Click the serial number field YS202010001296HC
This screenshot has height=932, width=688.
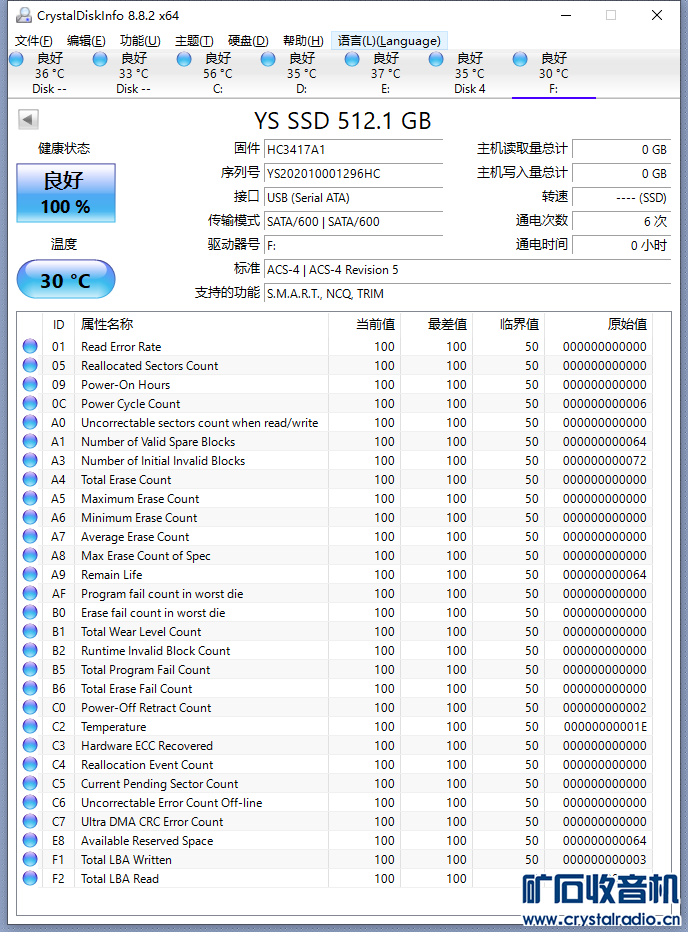(x=353, y=174)
